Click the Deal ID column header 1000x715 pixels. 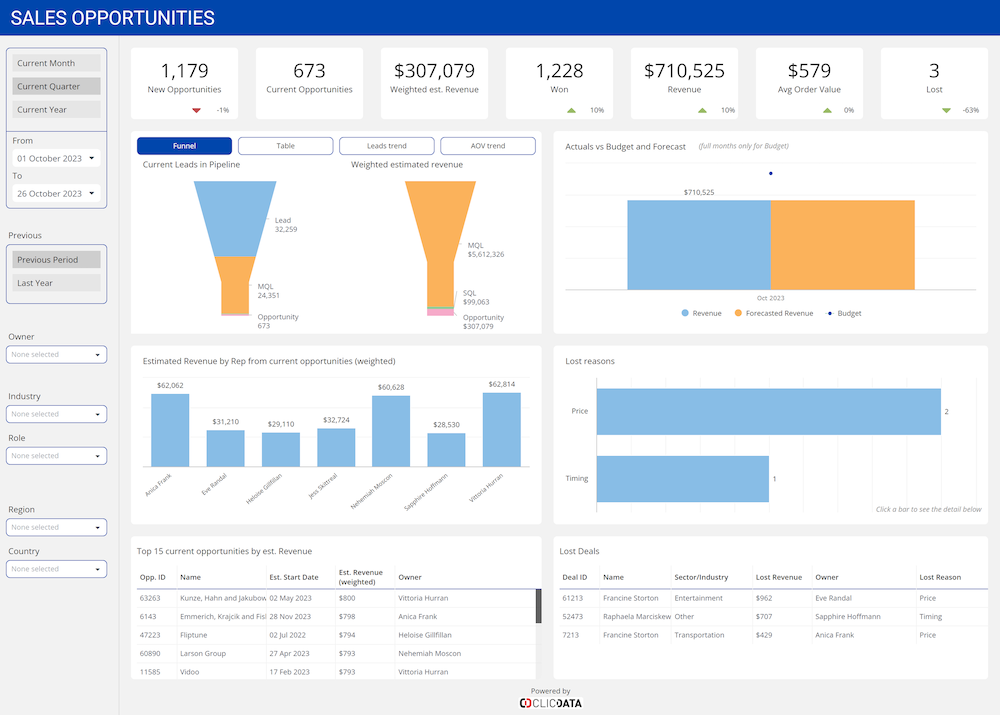click(575, 577)
